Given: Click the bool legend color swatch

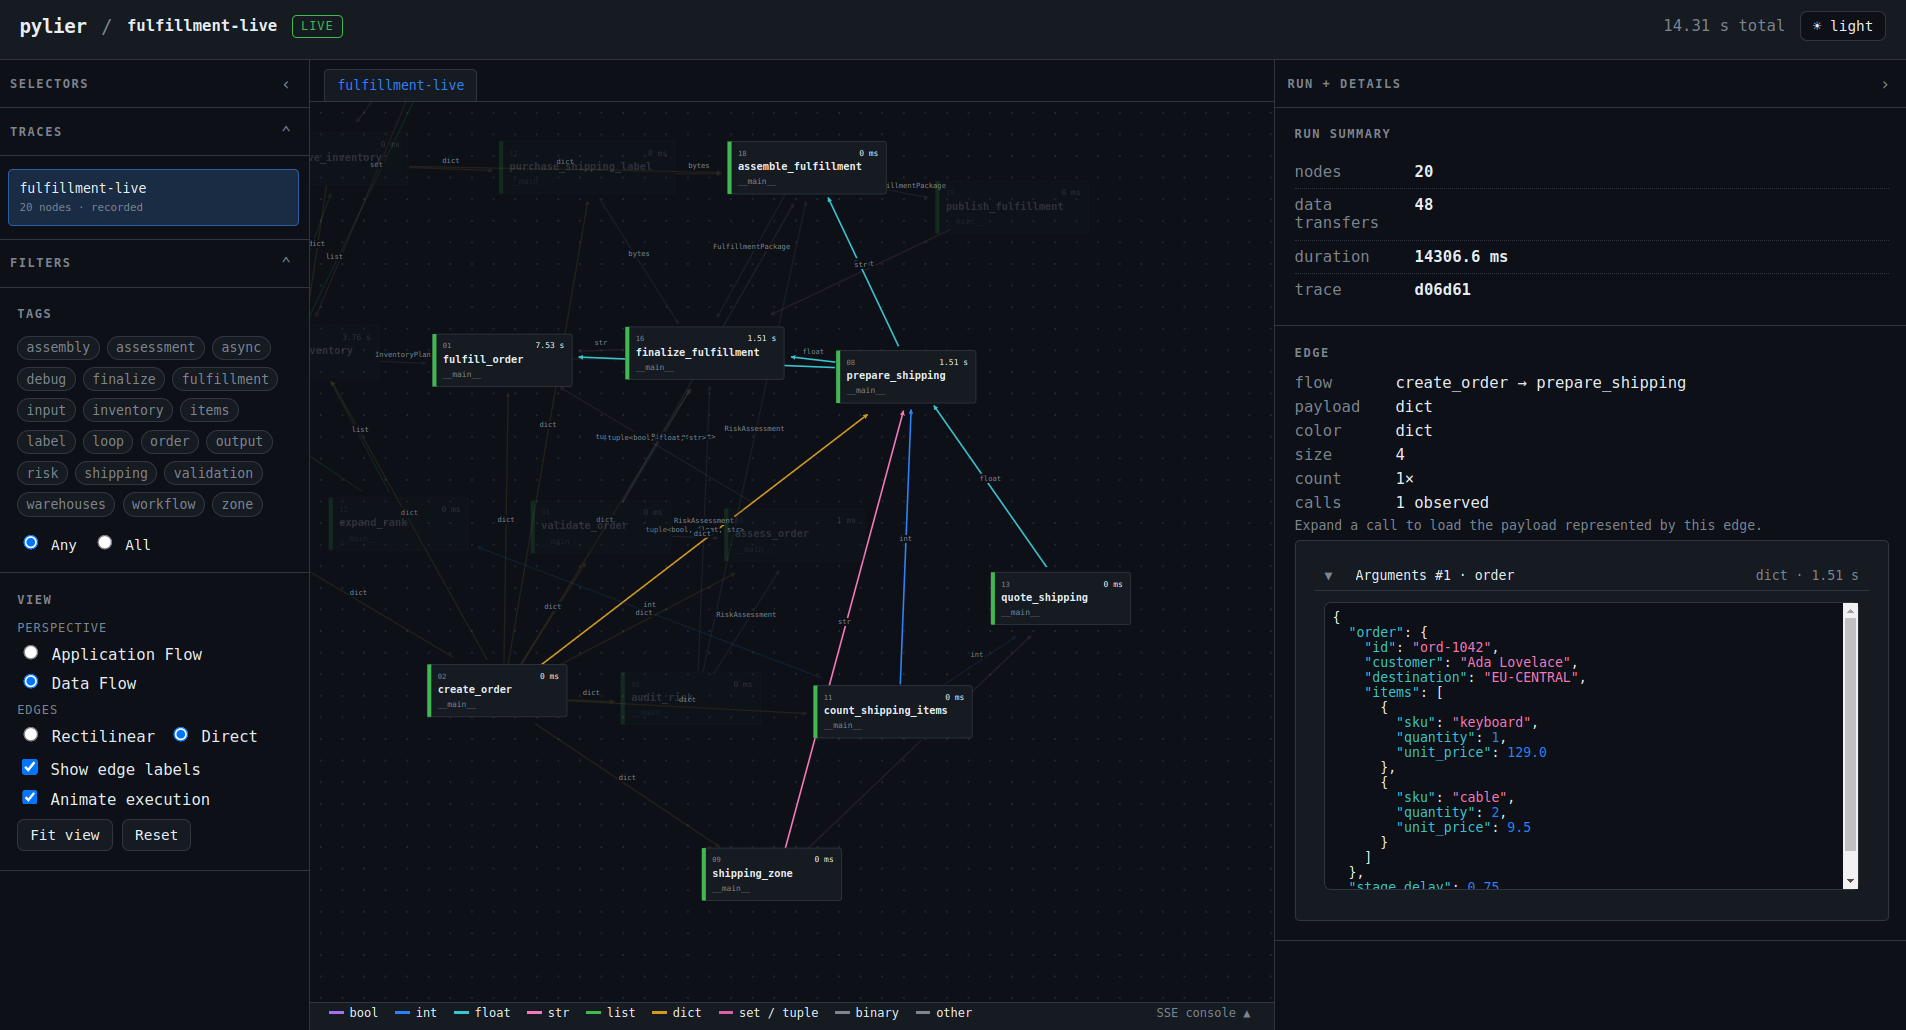Looking at the screenshot, I should (336, 1013).
